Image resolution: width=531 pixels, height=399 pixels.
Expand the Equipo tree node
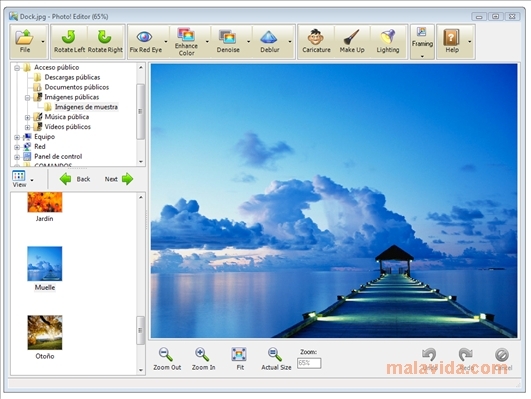coord(17,137)
